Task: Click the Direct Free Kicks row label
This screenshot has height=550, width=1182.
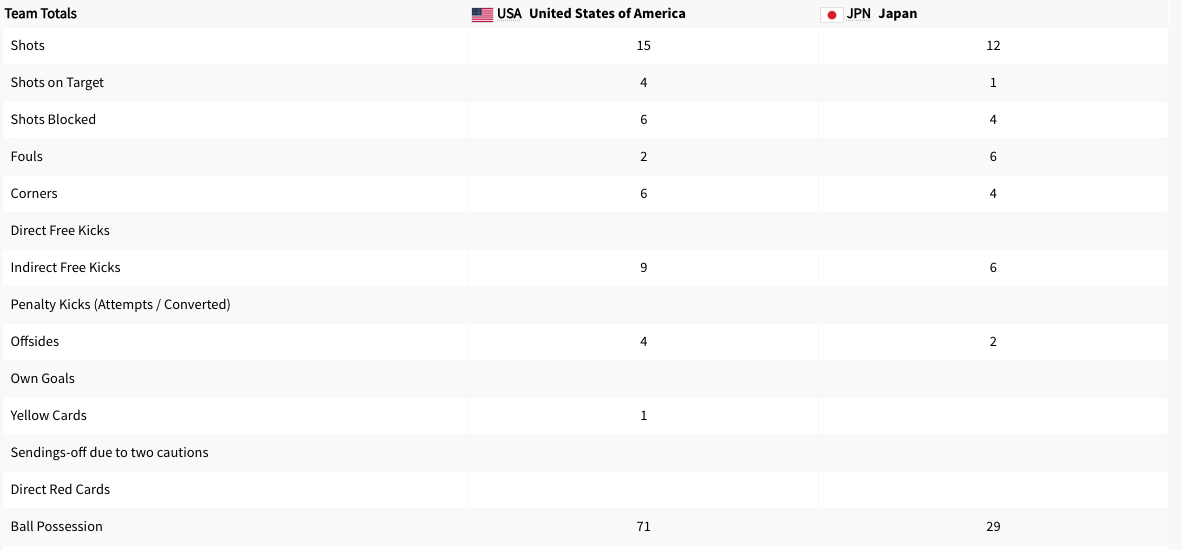Action: (60, 230)
